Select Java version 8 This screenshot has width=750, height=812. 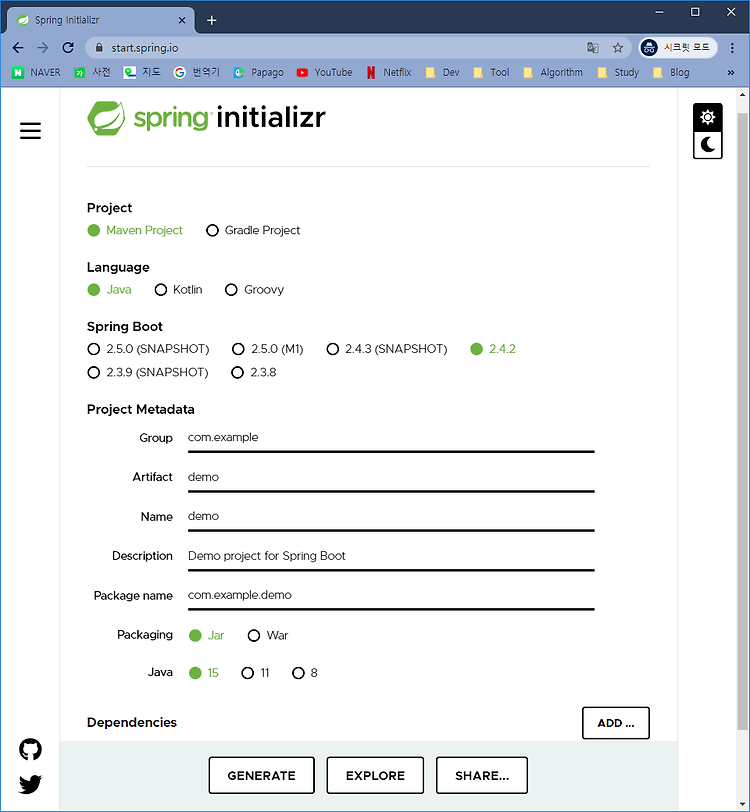coord(305,673)
